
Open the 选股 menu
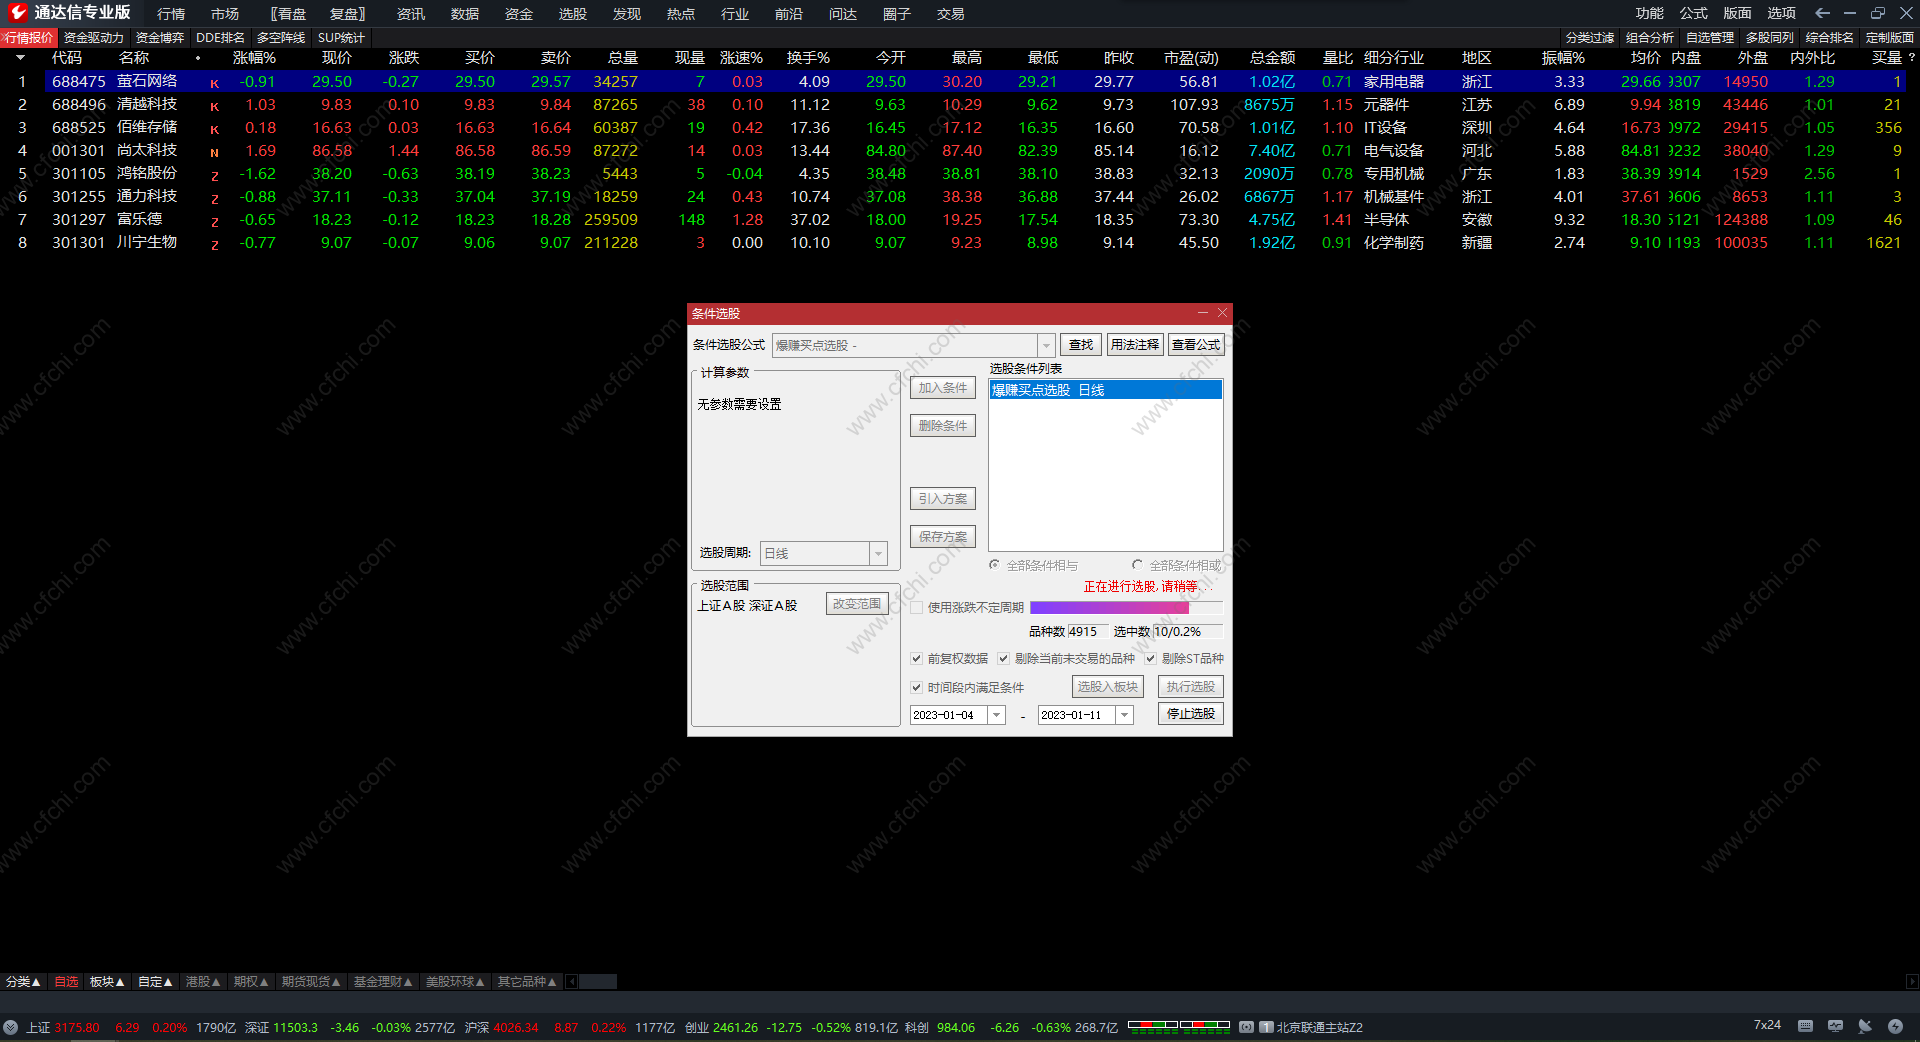pos(573,14)
